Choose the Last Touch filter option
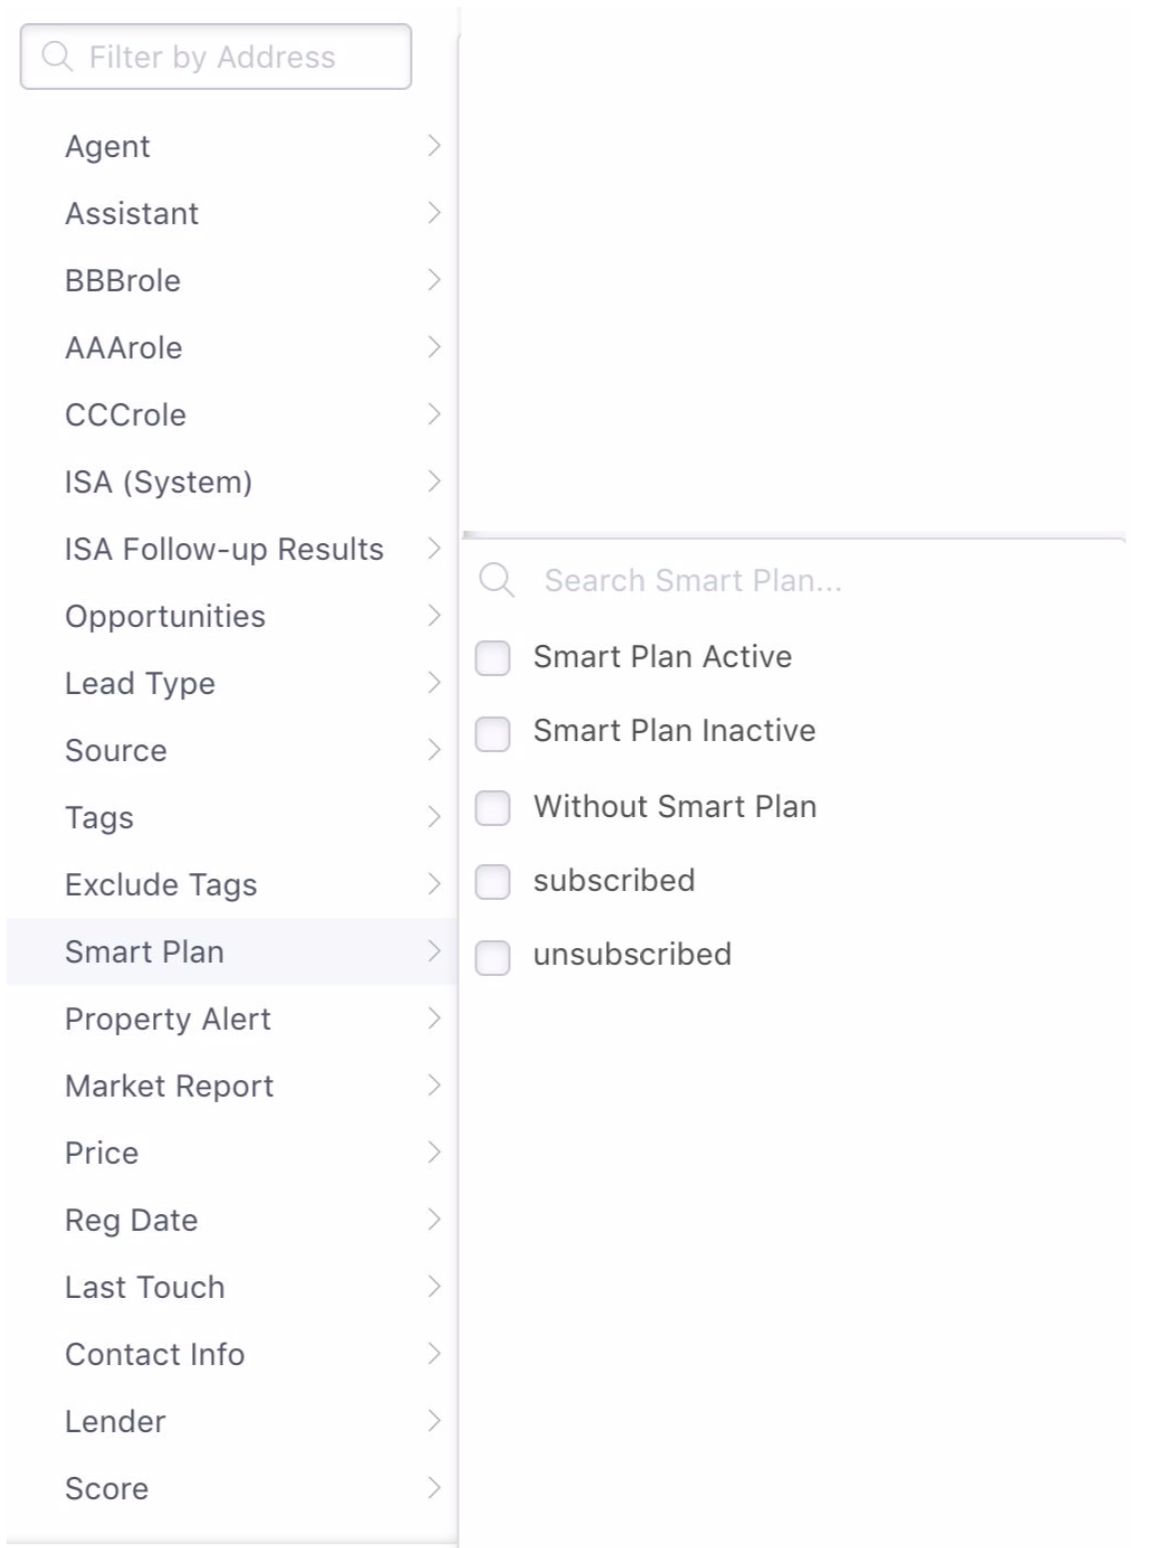The width and height of the screenshot is (1152, 1548). coord(231,1287)
